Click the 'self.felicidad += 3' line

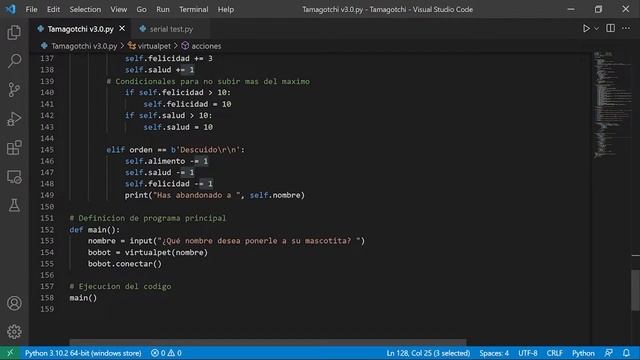[169, 58]
